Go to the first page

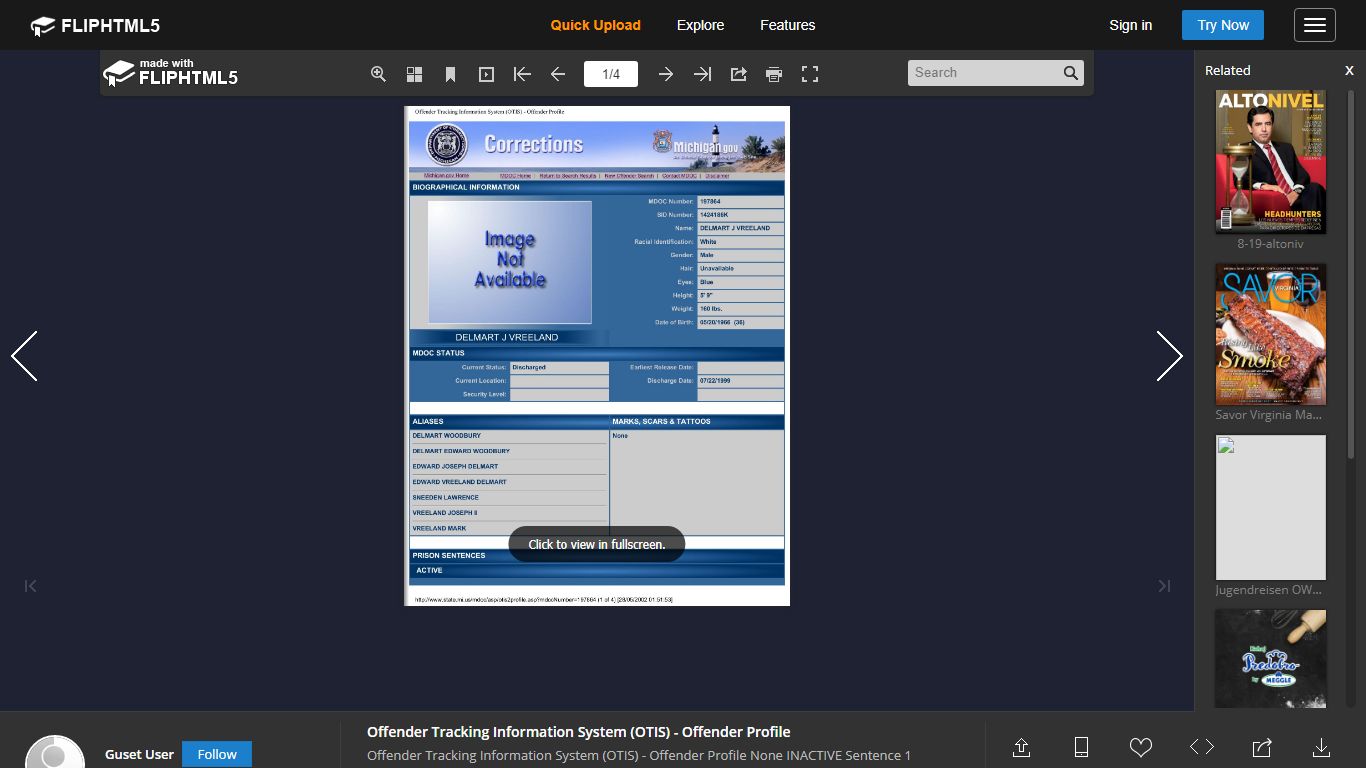pos(522,74)
